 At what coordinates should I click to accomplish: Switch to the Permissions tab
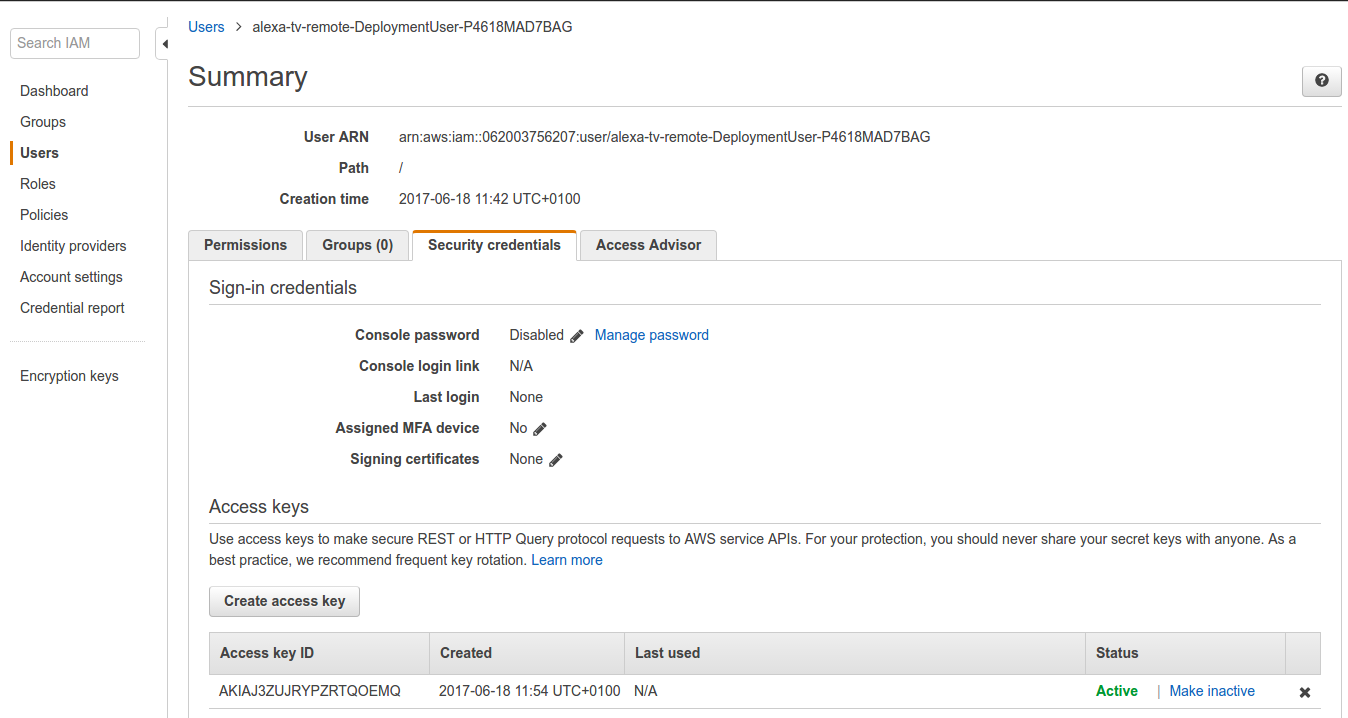pyautogui.click(x=245, y=245)
